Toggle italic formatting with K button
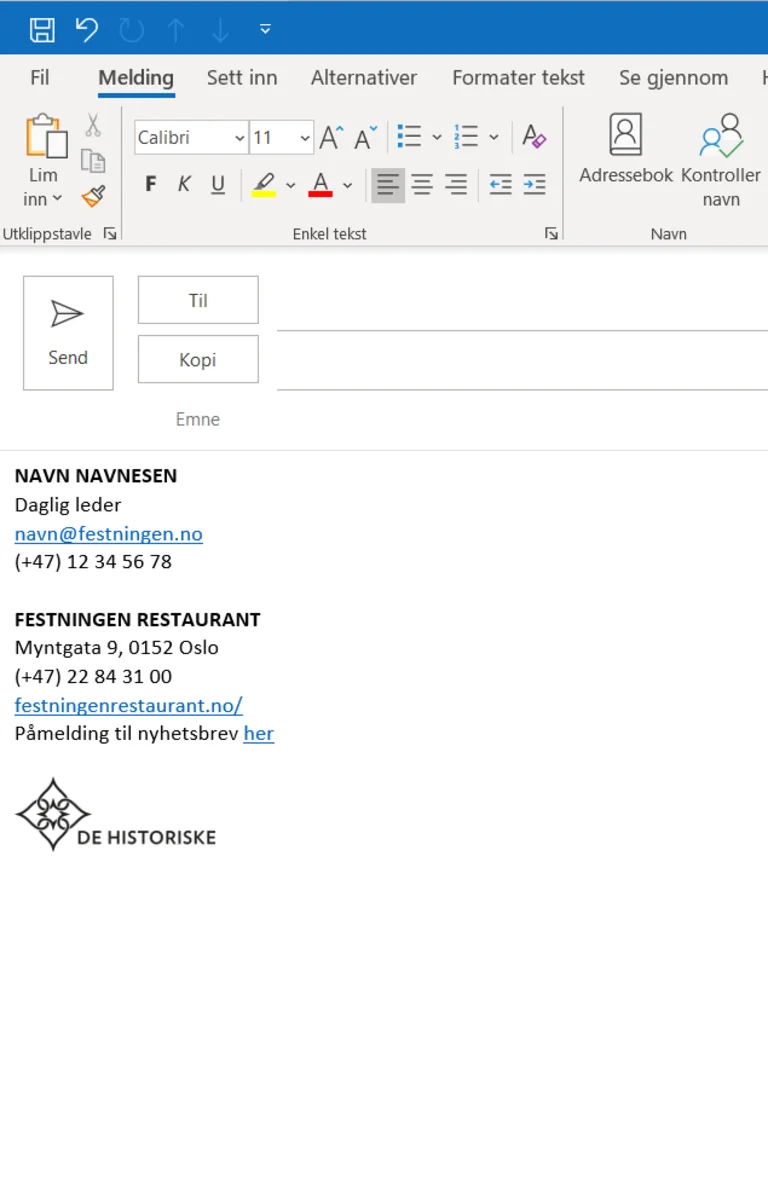Viewport: 768px width, 1180px height. tap(184, 184)
